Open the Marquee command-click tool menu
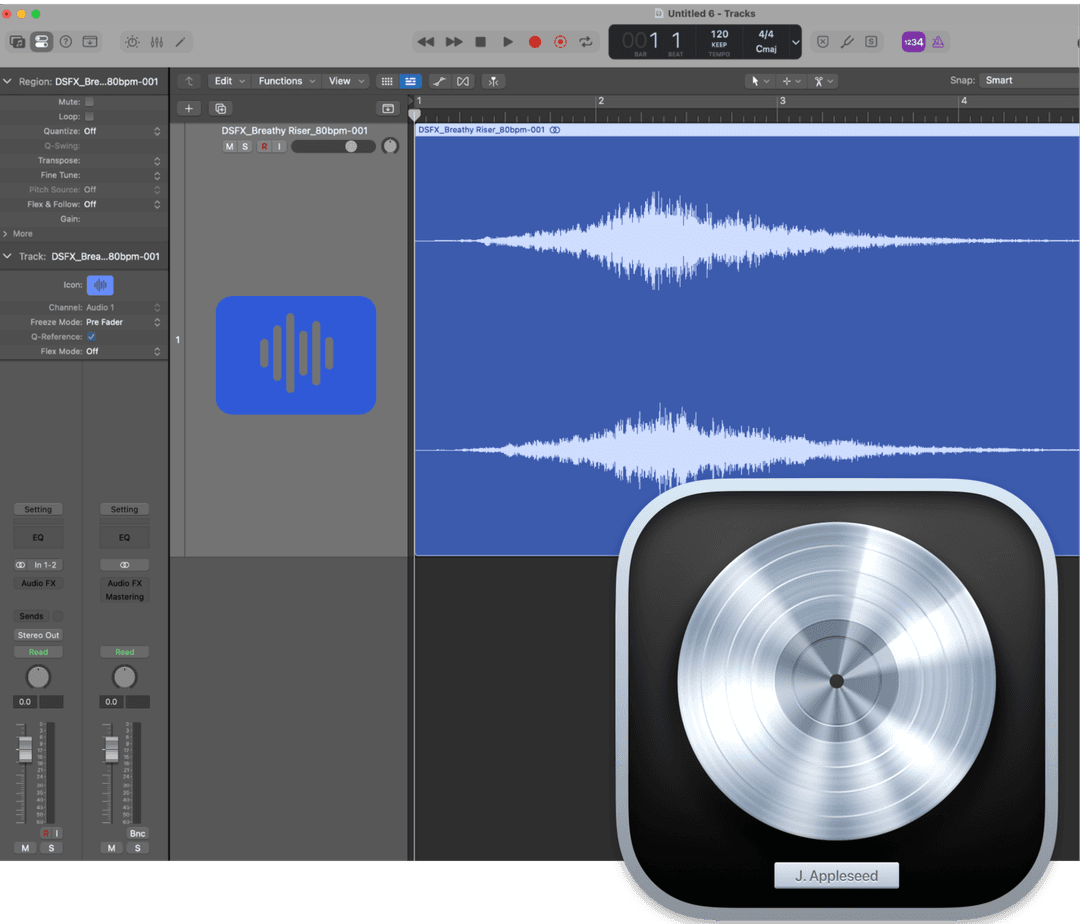 [791, 81]
